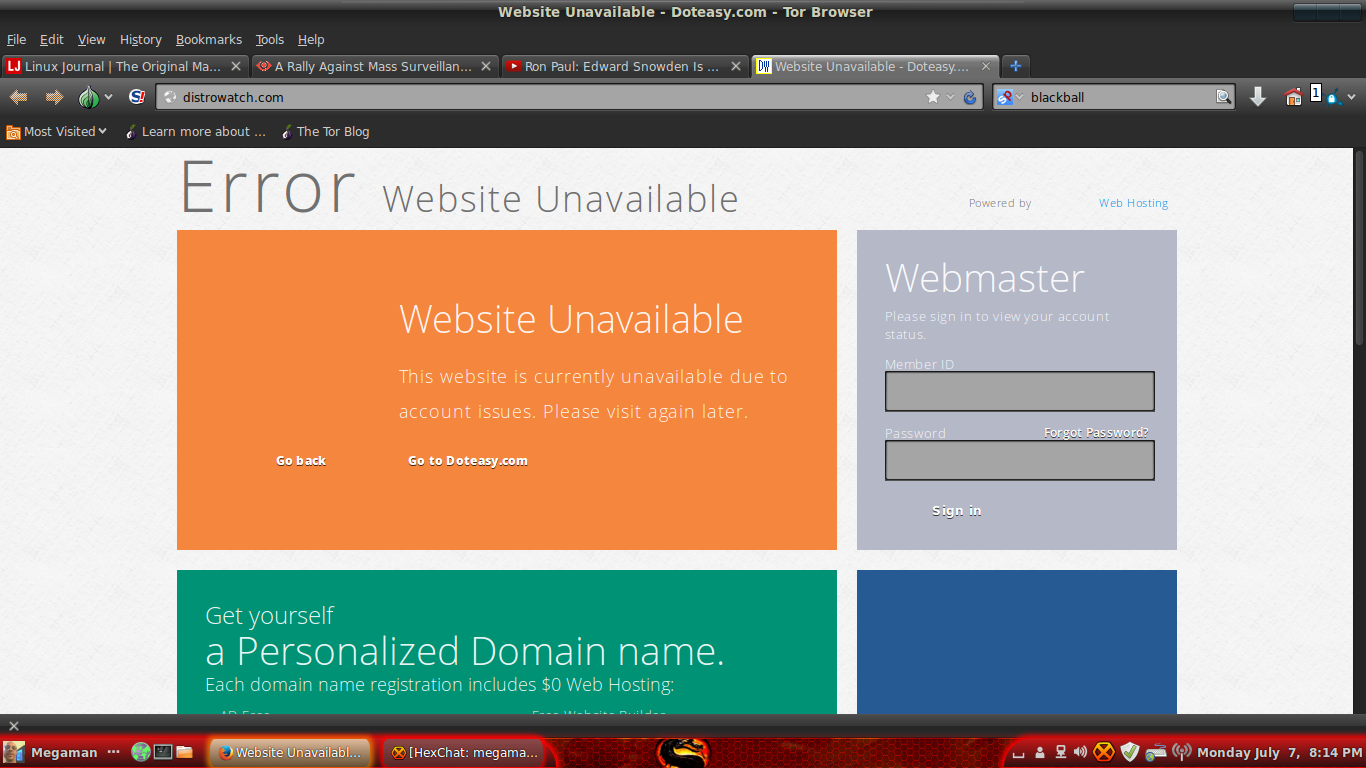Bookmark this page with the star icon
The height and width of the screenshot is (768, 1366).
point(933,97)
